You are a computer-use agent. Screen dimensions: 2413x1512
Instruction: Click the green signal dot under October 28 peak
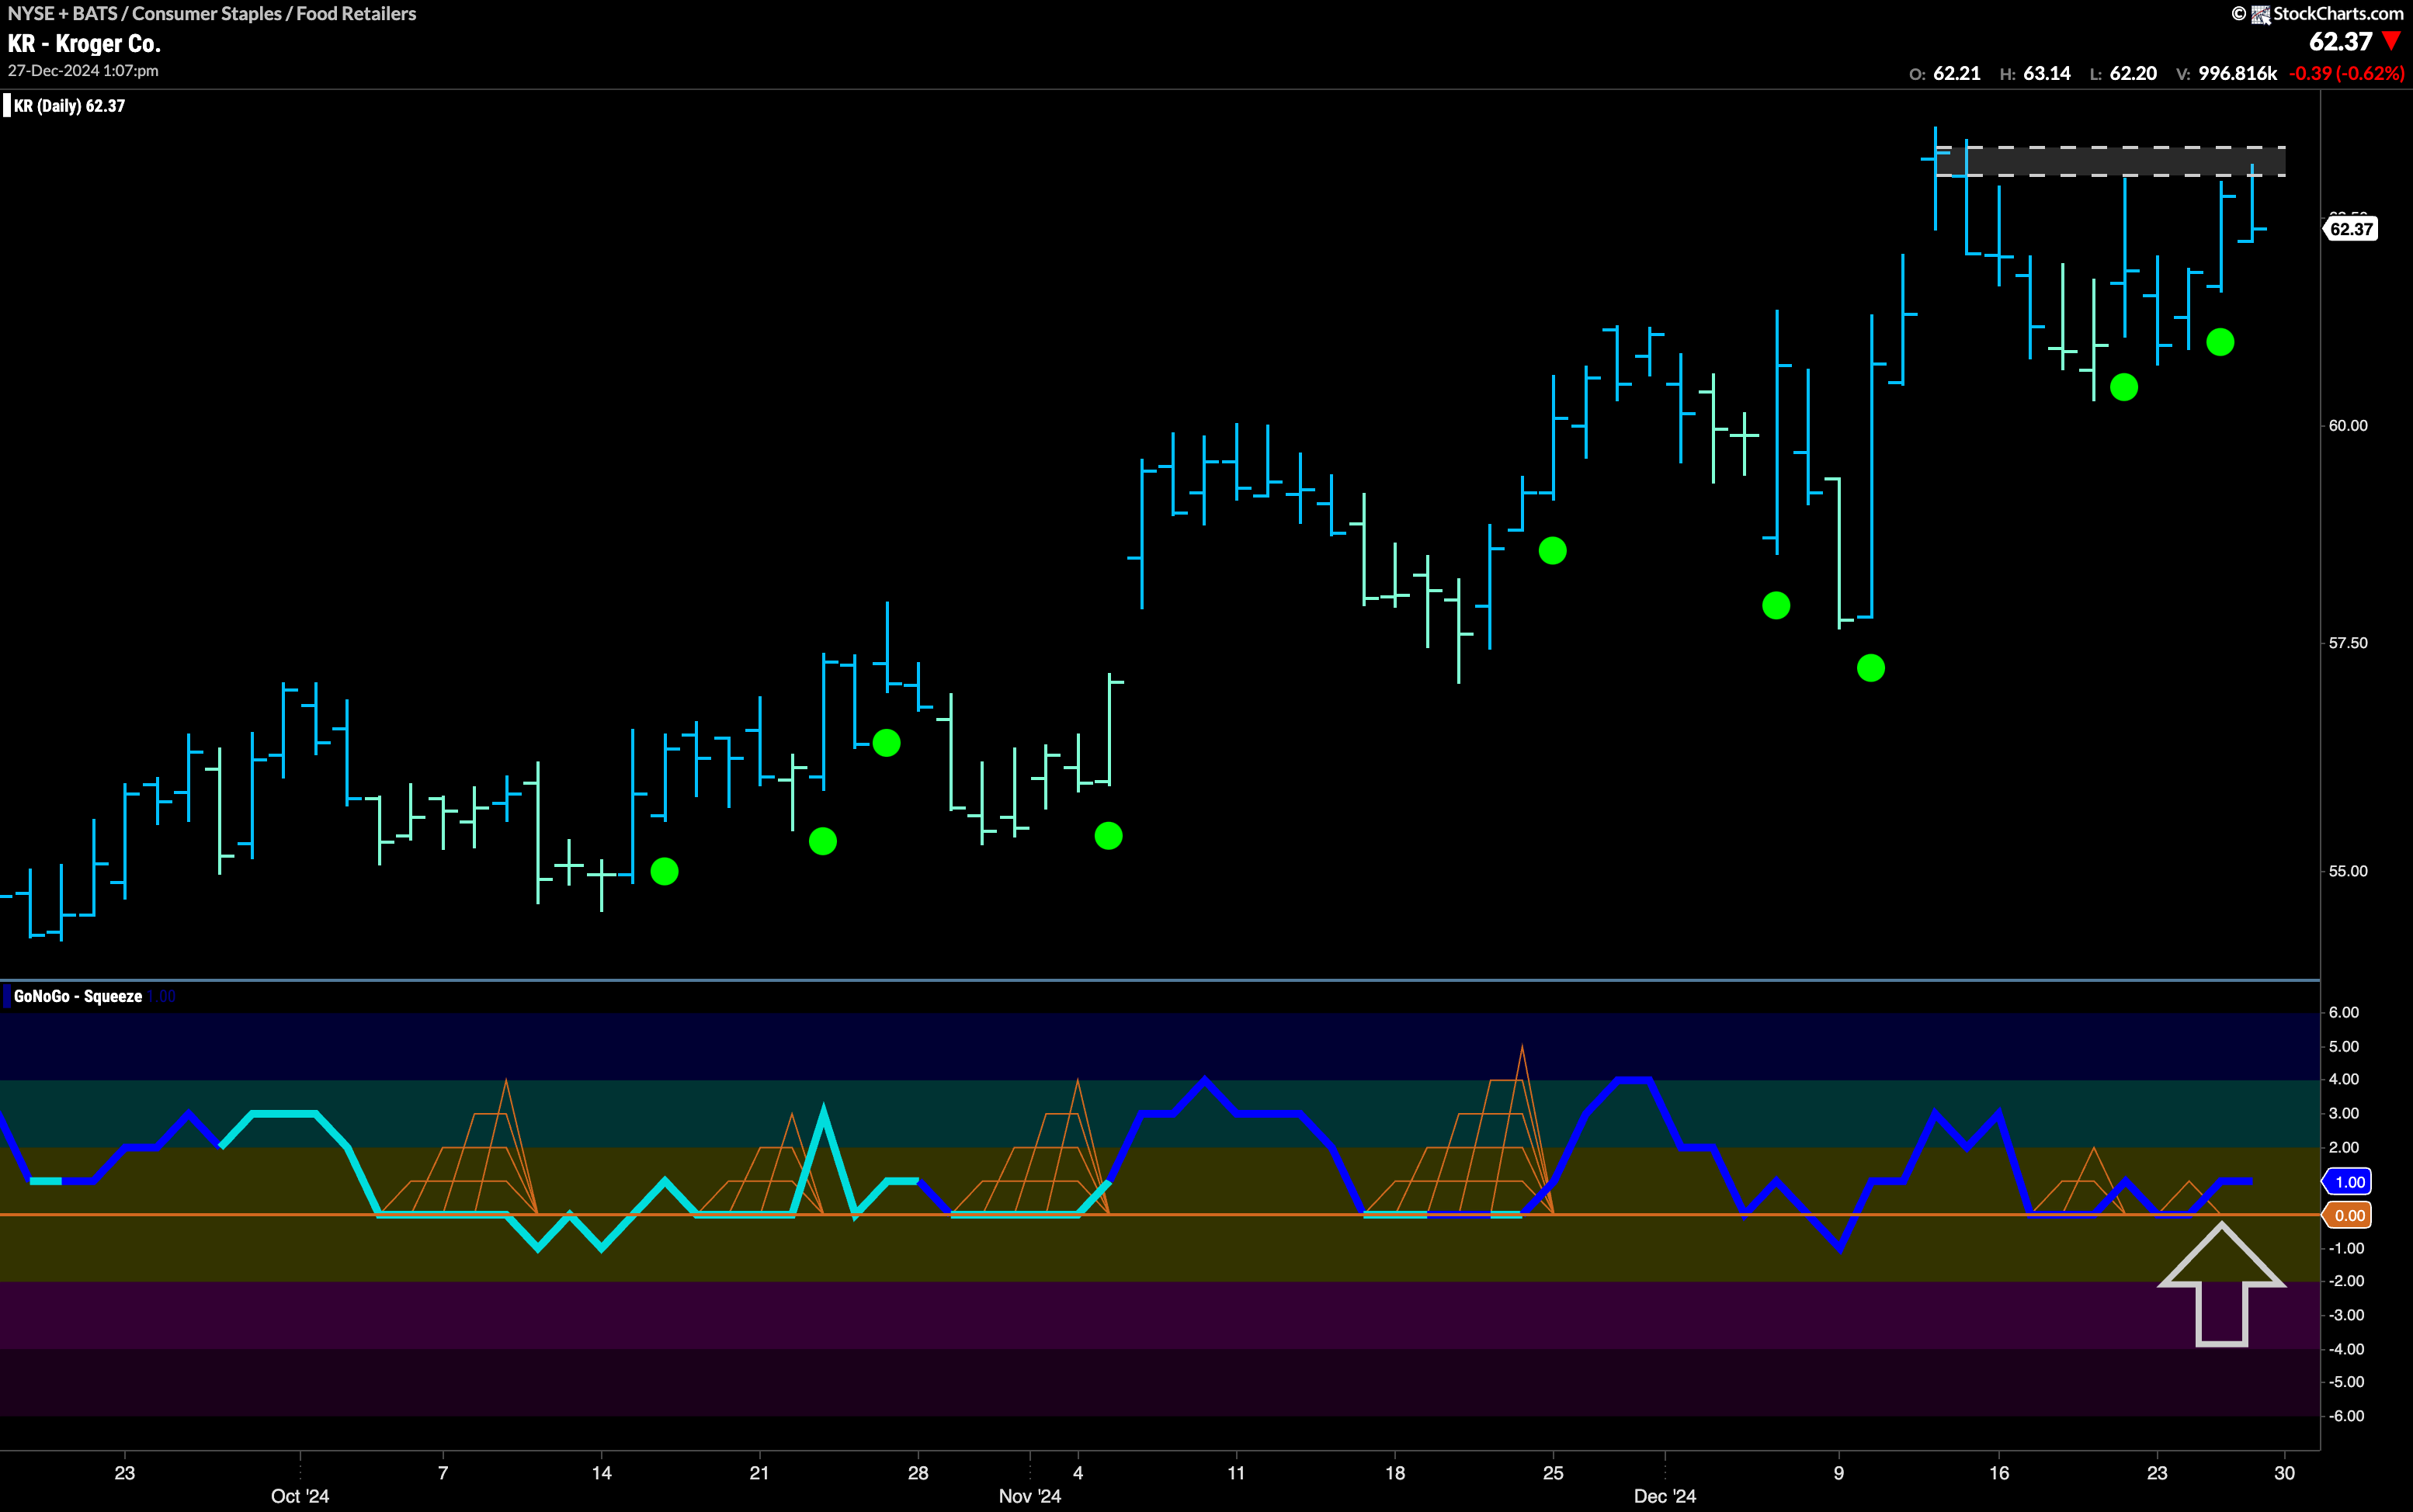click(x=886, y=743)
